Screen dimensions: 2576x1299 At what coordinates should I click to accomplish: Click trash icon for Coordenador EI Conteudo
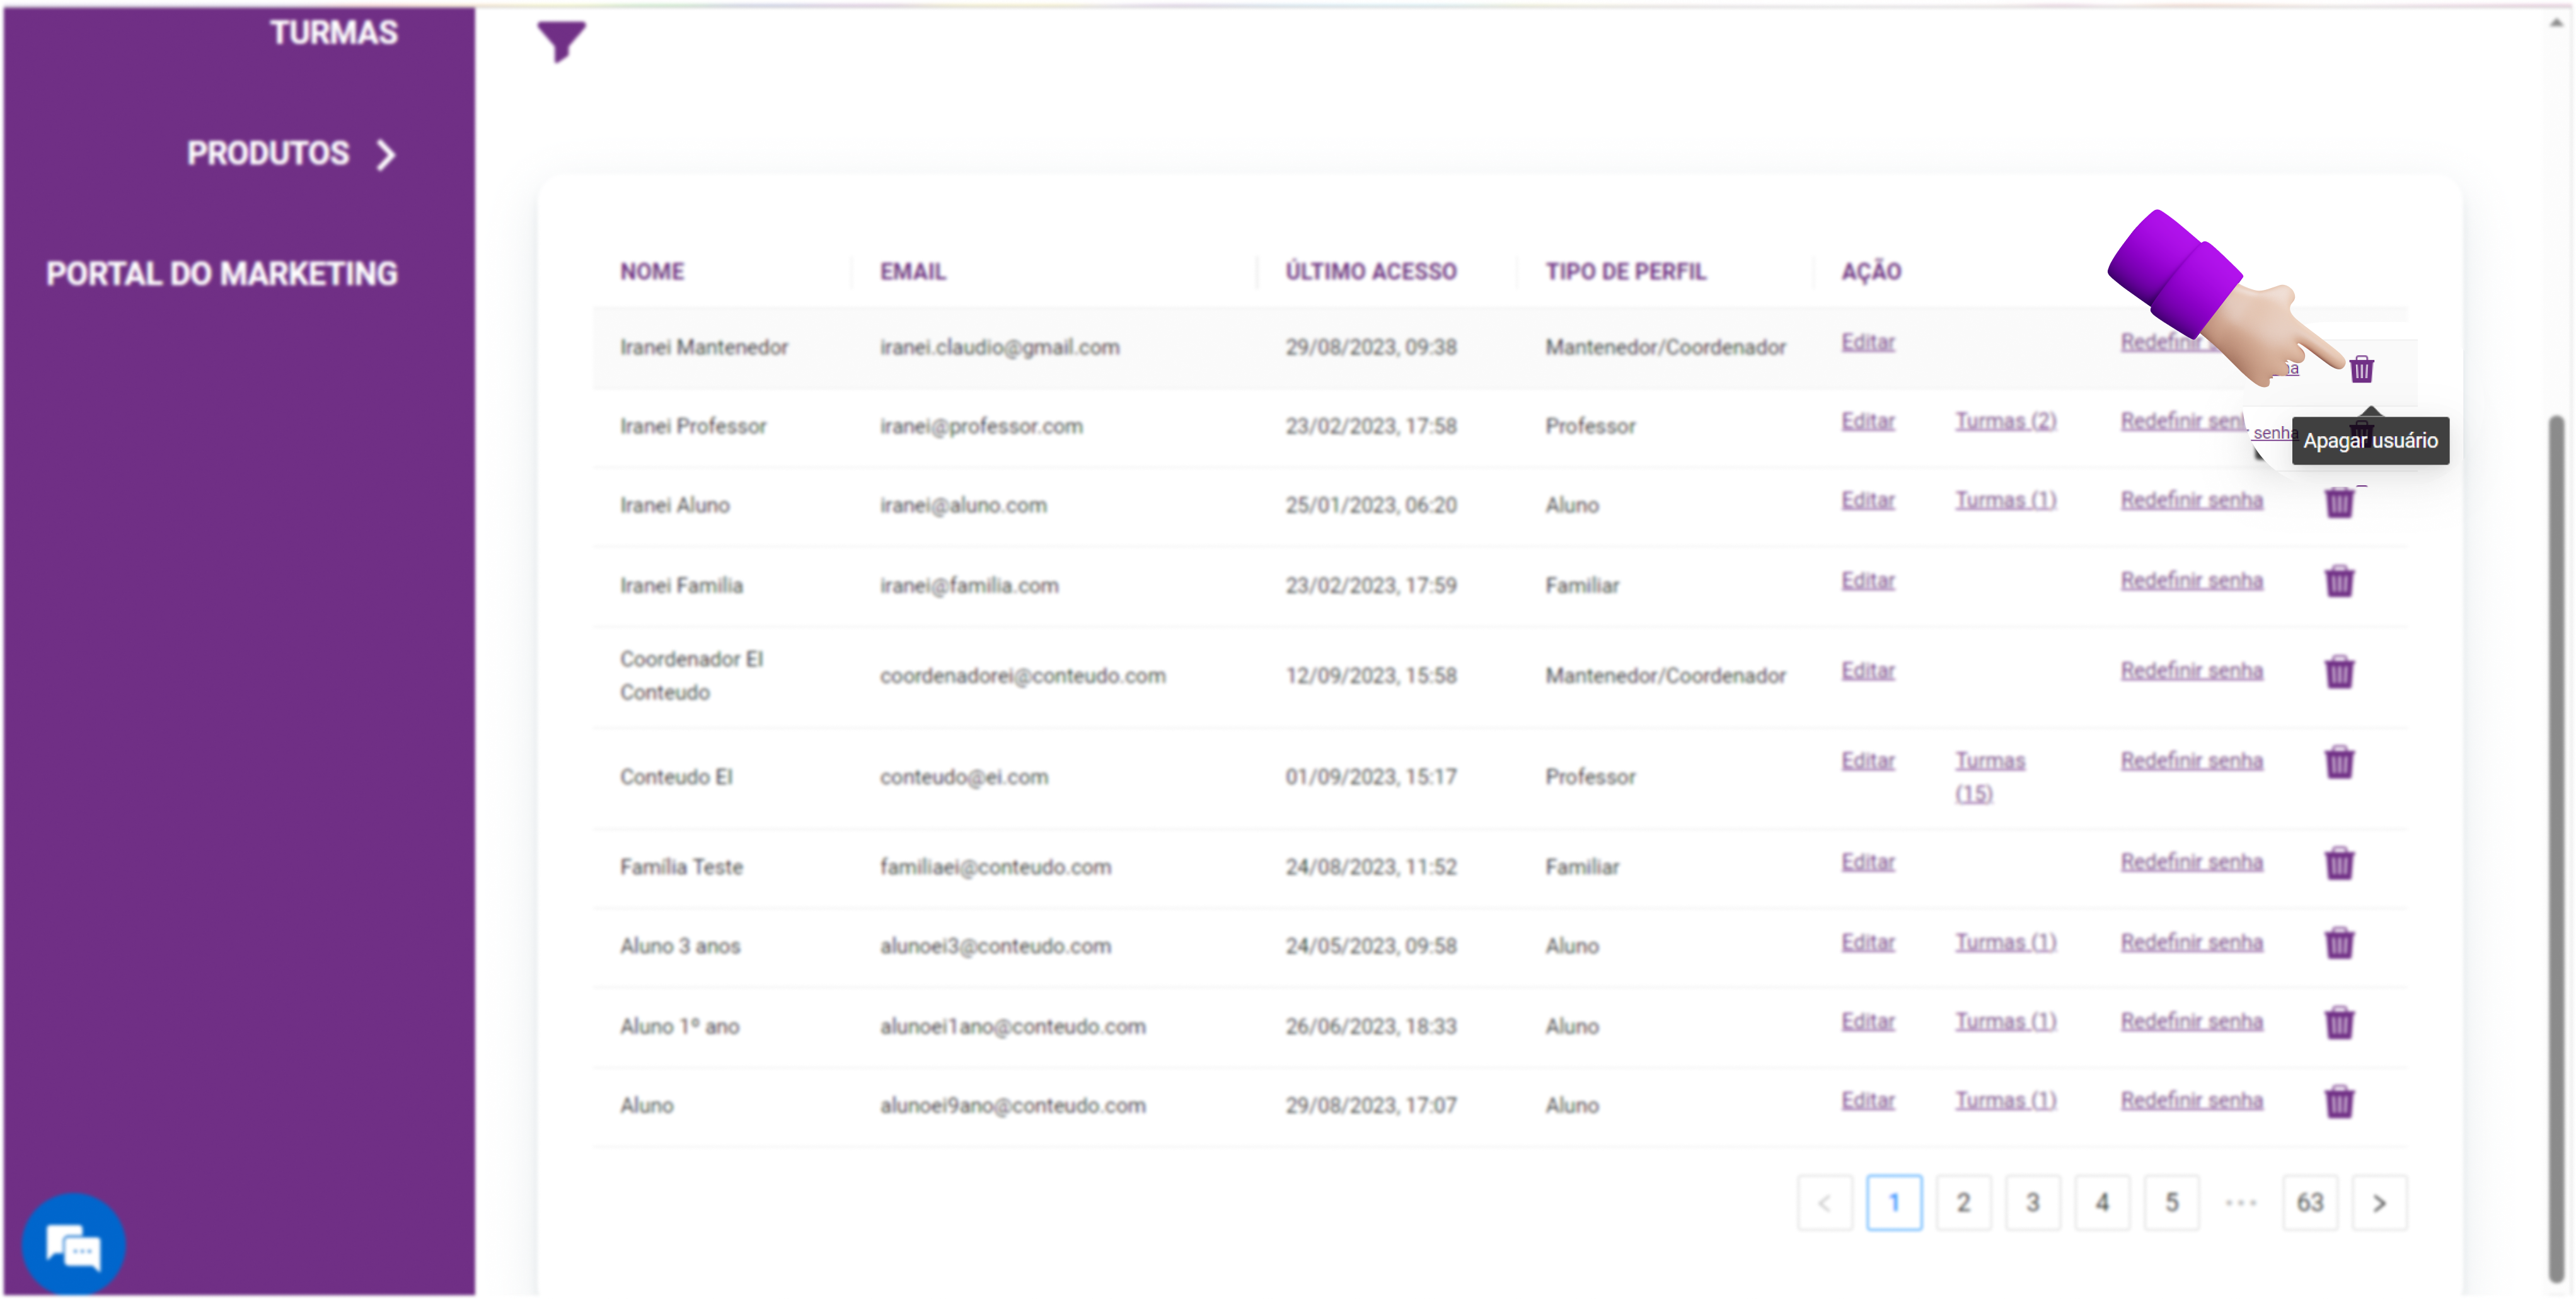pyautogui.click(x=2339, y=671)
